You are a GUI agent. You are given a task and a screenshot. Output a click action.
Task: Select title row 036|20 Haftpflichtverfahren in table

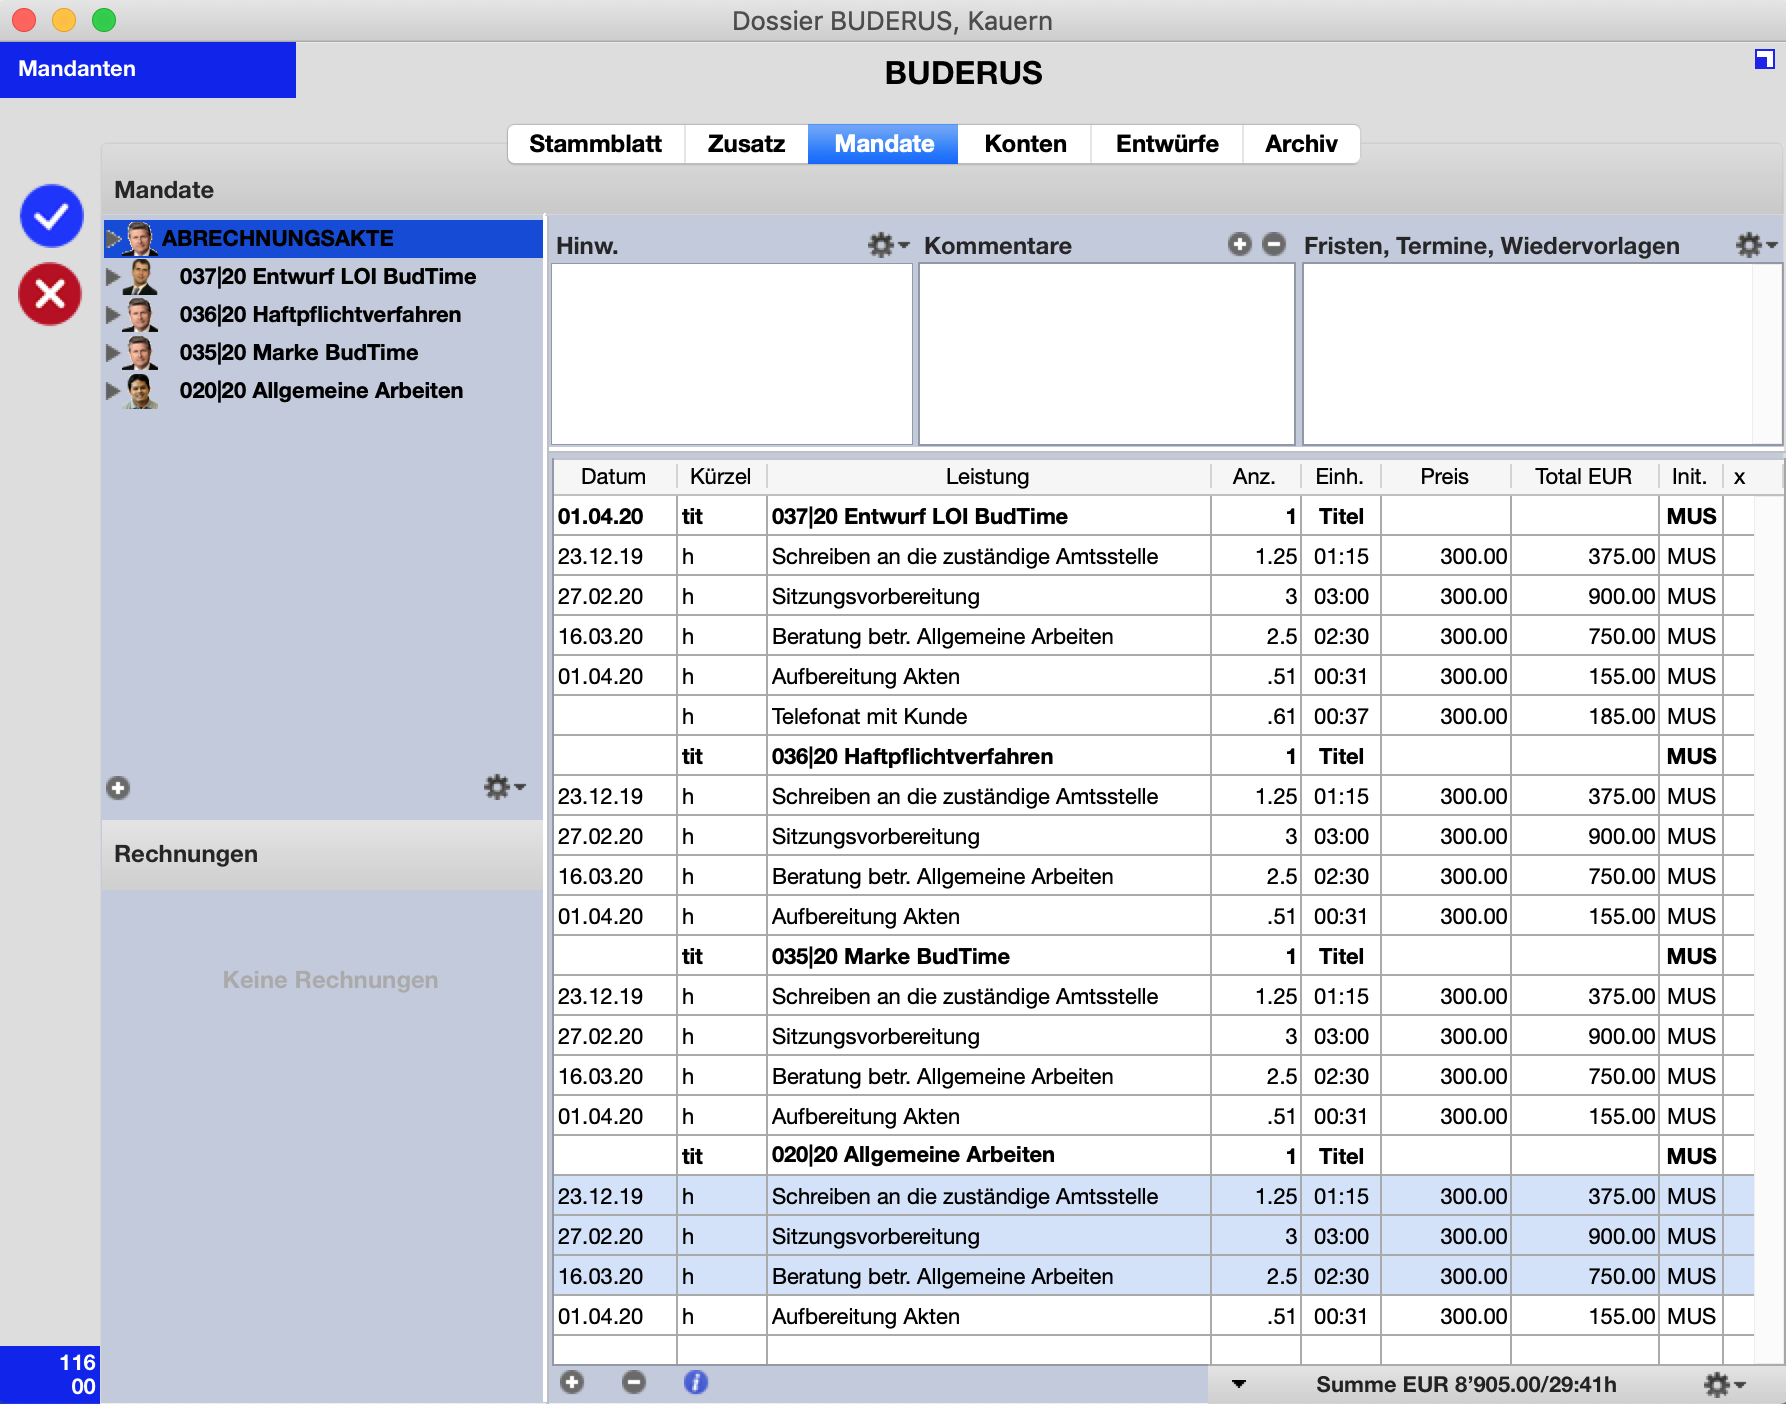[x=1153, y=756]
